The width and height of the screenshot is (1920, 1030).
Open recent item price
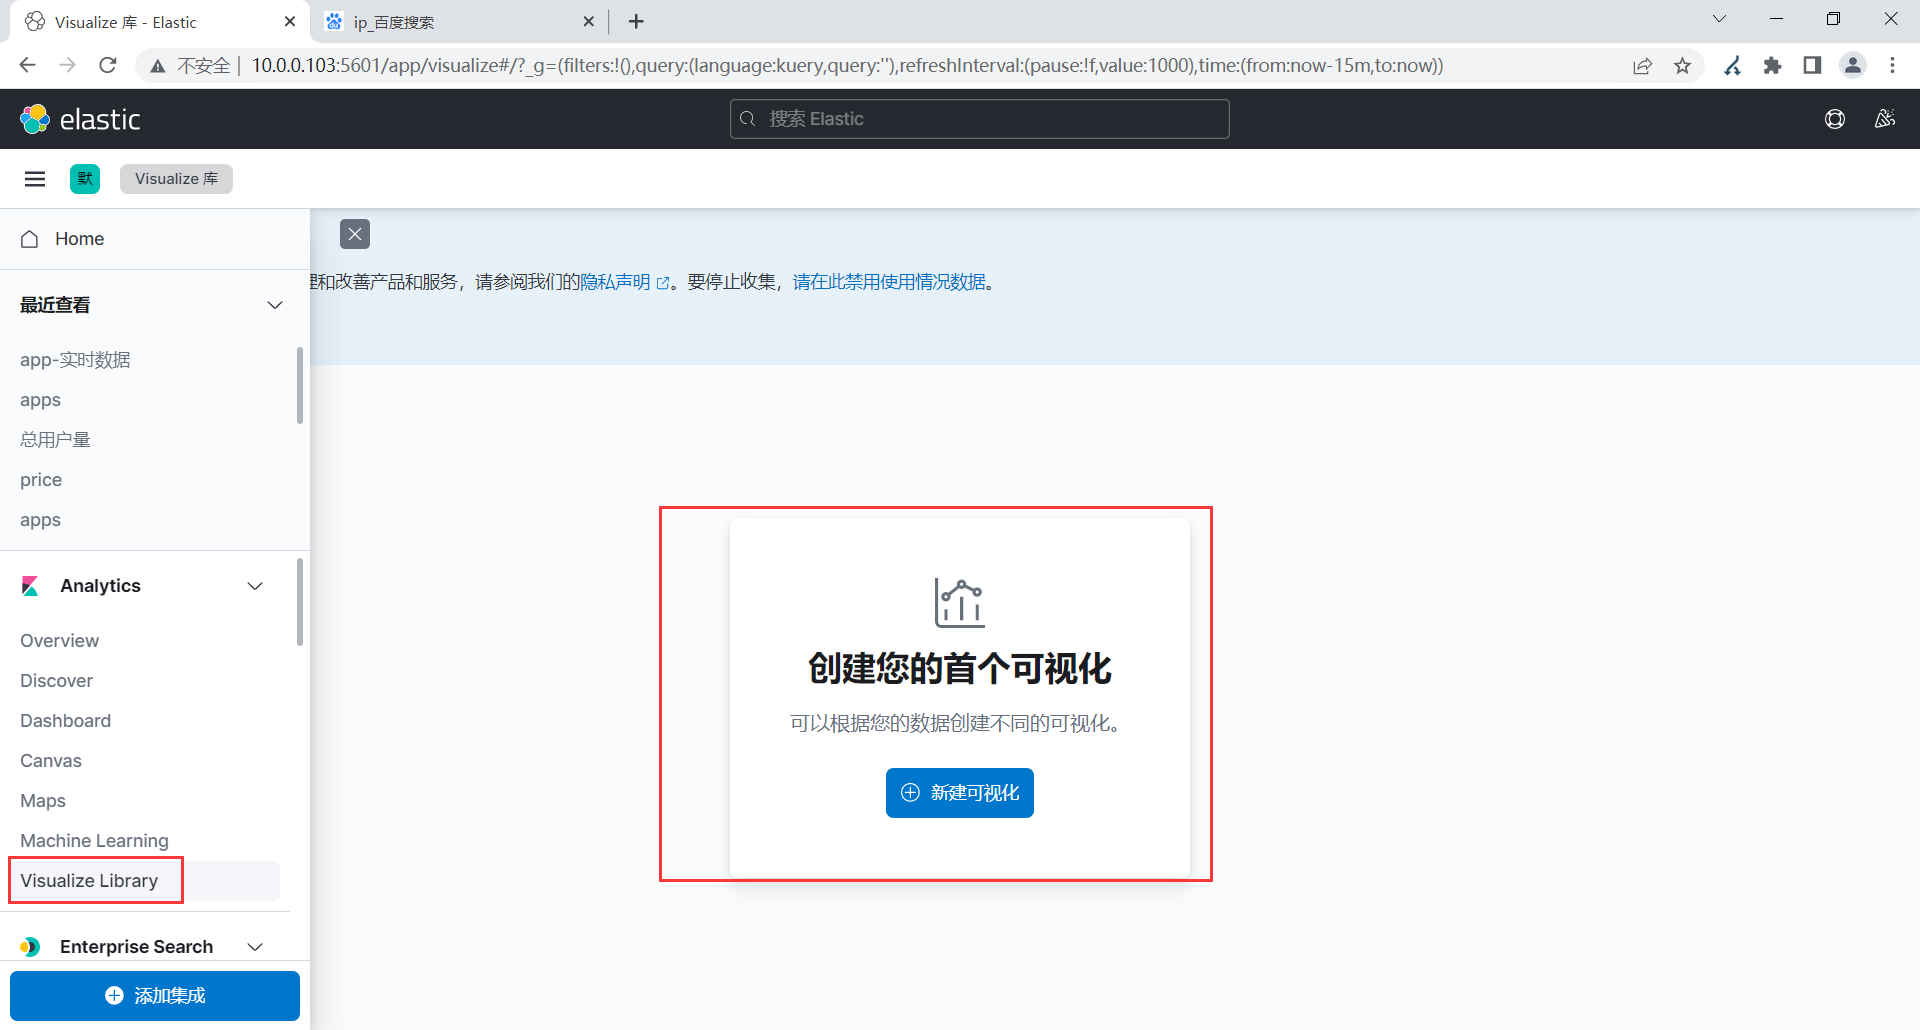pyautogui.click(x=41, y=480)
